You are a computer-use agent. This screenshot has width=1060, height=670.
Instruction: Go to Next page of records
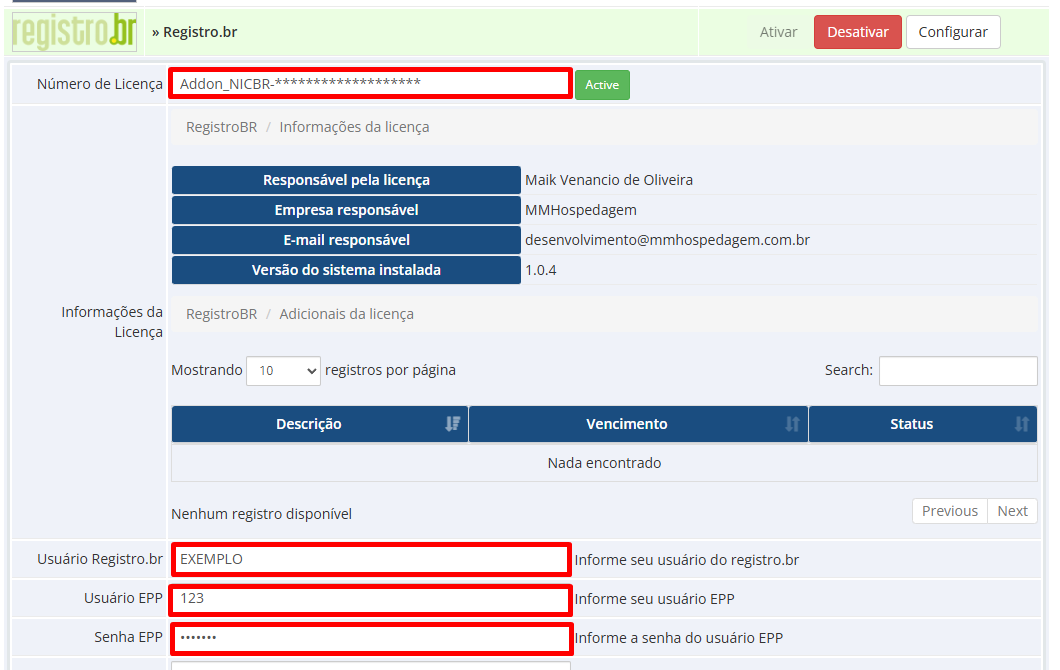pos(1012,511)
